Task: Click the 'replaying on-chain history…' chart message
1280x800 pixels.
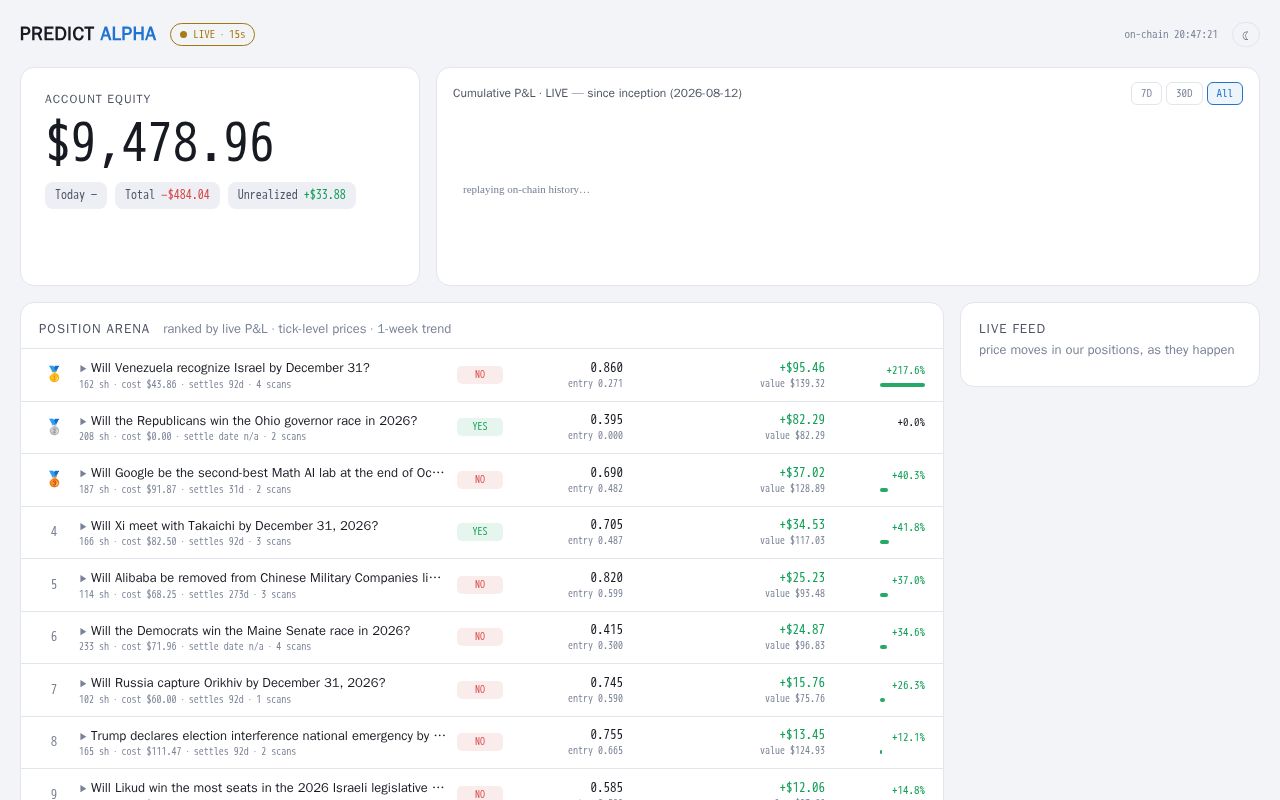Action: click(526, 190)
